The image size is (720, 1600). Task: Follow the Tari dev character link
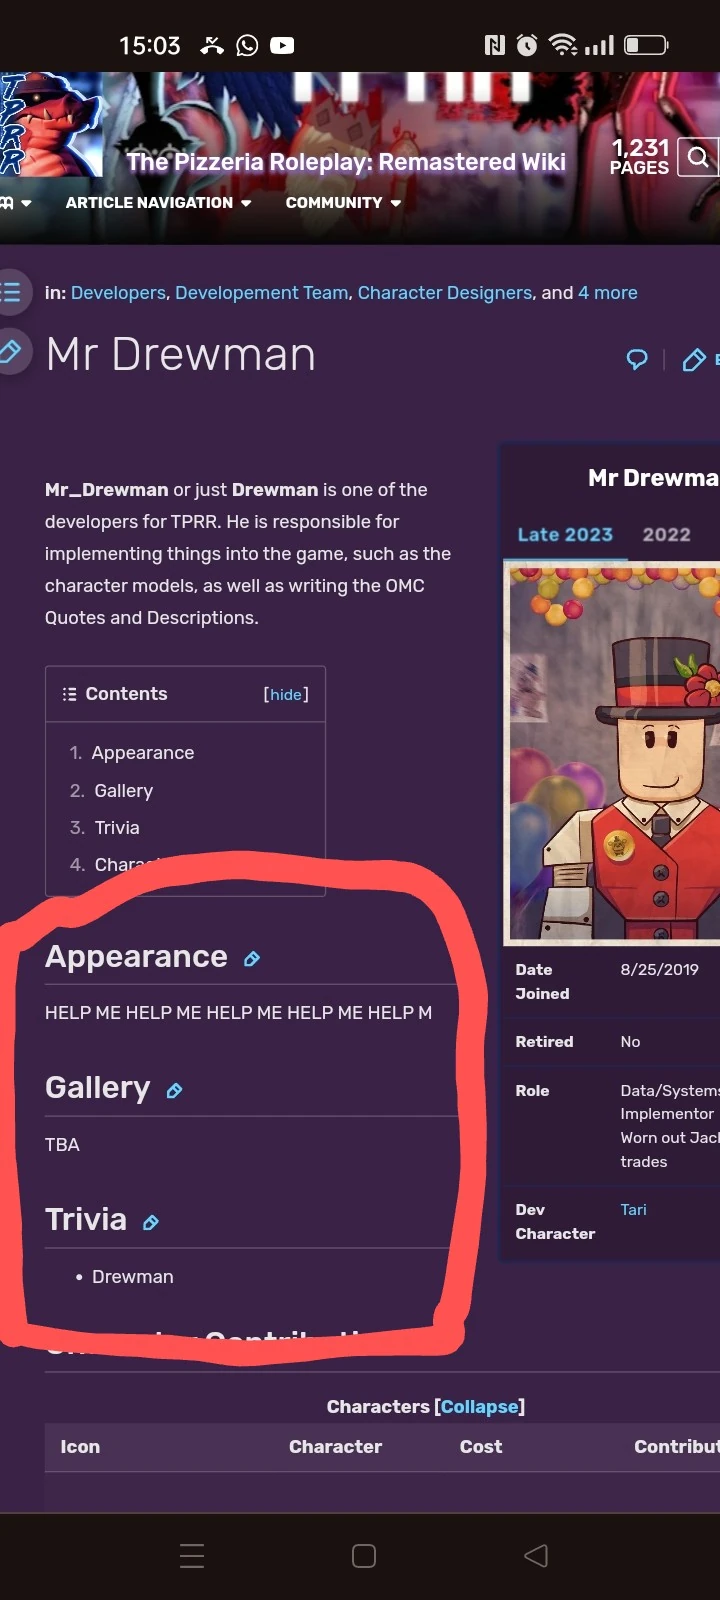633,1210
